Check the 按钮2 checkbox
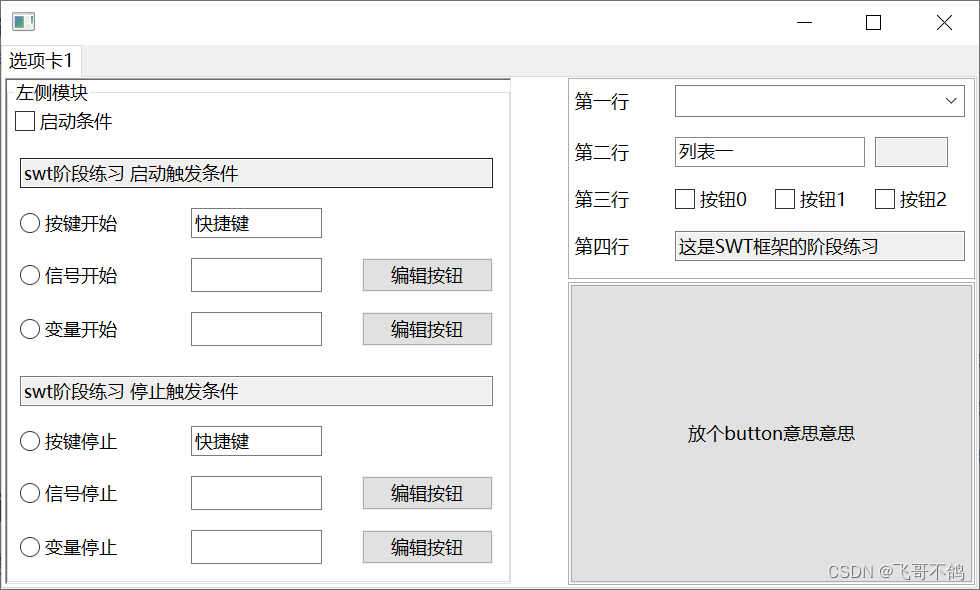Image resolution: width=980 pixels, height=590 pixels. (x=883, y=199)
